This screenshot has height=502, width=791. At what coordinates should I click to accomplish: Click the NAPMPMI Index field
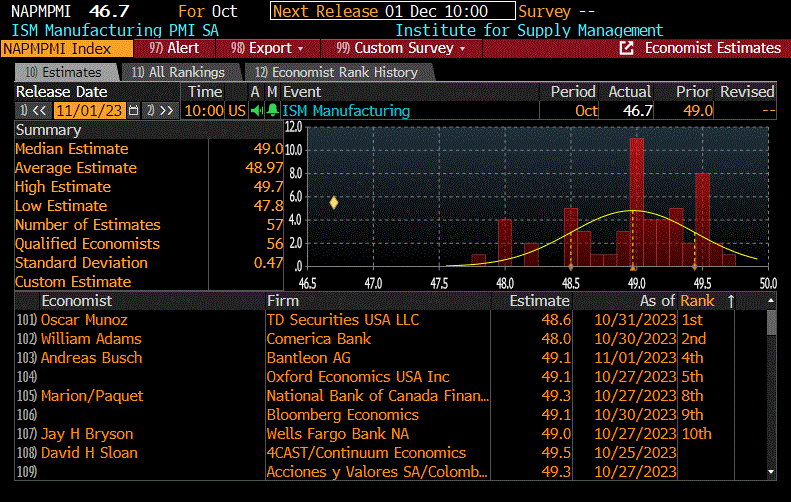coord(67,49)
